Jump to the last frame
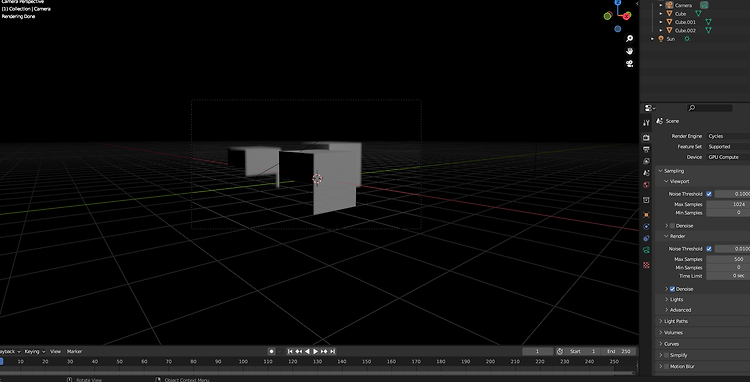Image resolution: width=750 pixels, height=382 pixels. [333, 351]
